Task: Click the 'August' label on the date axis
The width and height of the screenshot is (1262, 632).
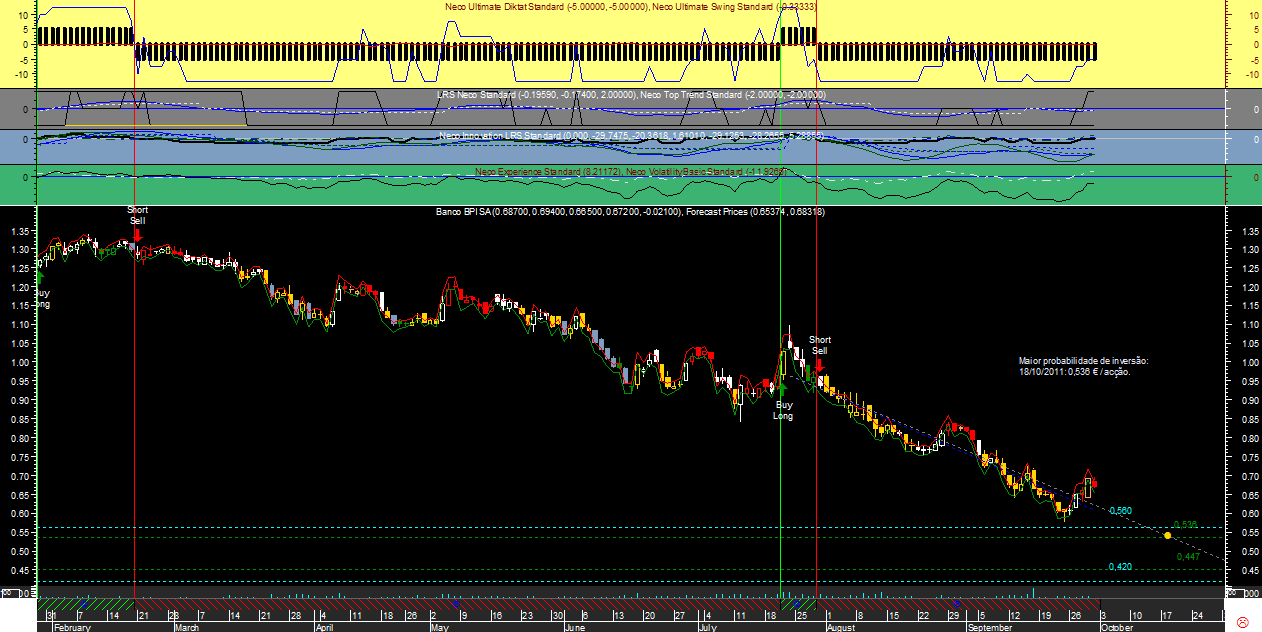Action: click(x=841, y=627)
